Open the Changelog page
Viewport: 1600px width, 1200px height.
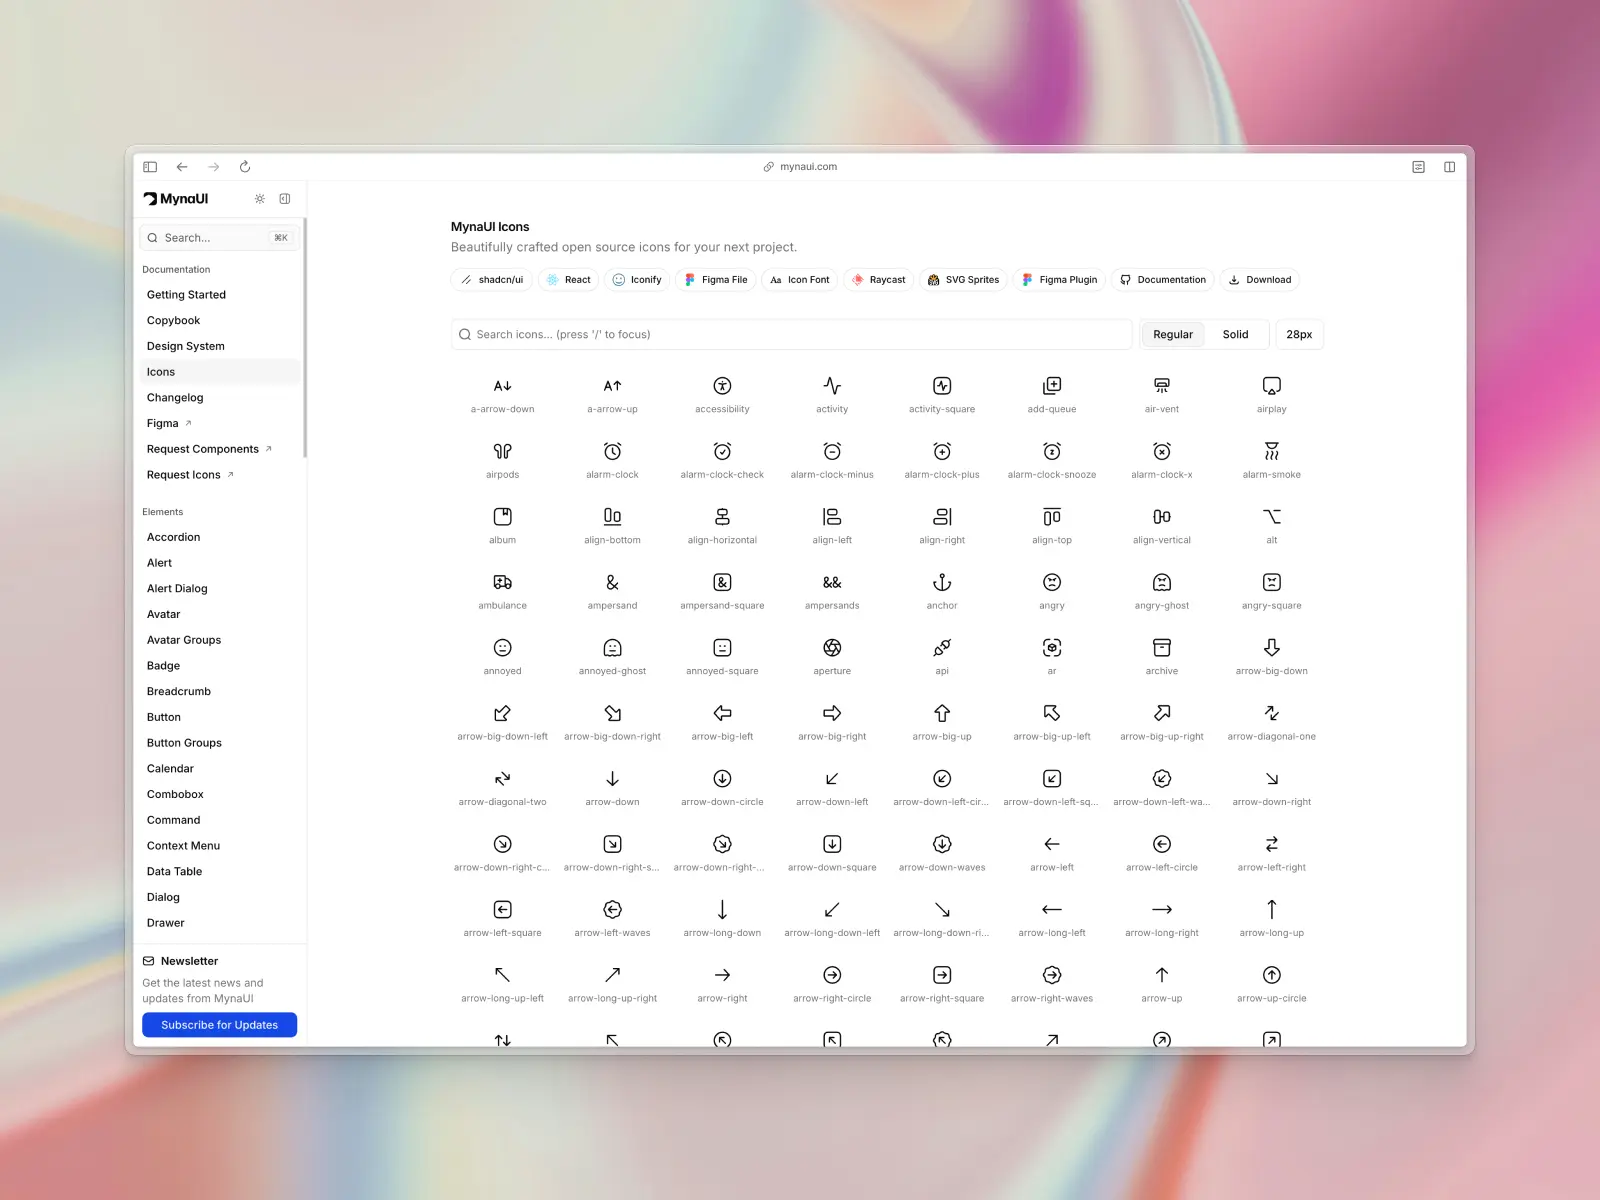click(x=220, y=398)
